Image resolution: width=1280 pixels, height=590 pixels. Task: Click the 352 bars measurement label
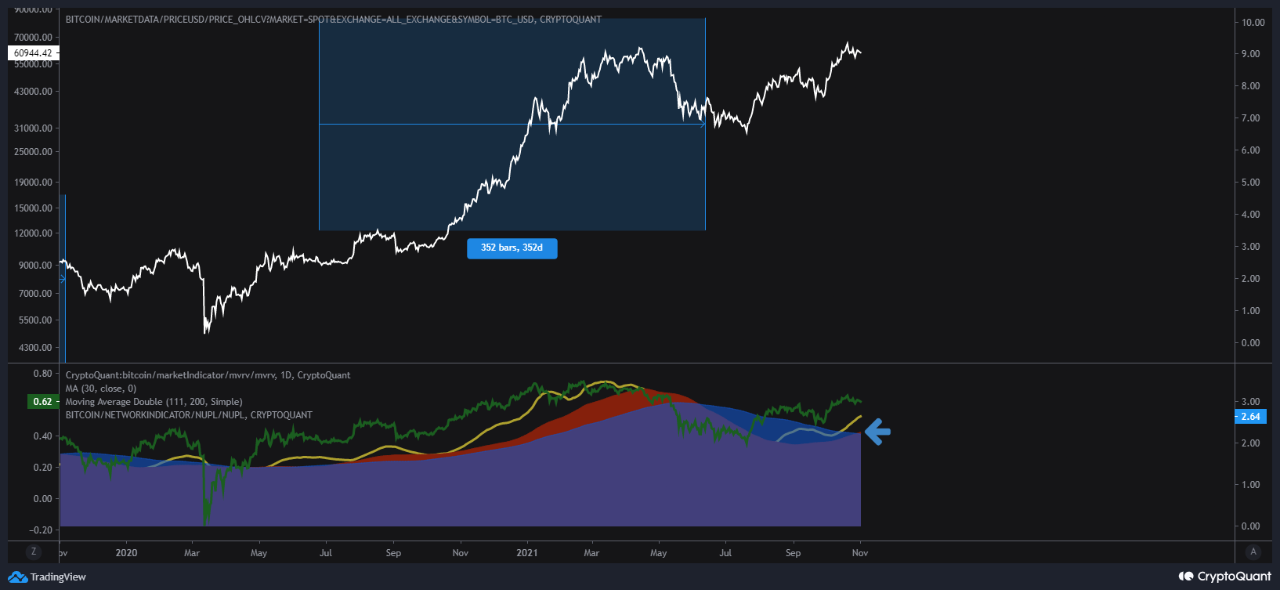512,248
